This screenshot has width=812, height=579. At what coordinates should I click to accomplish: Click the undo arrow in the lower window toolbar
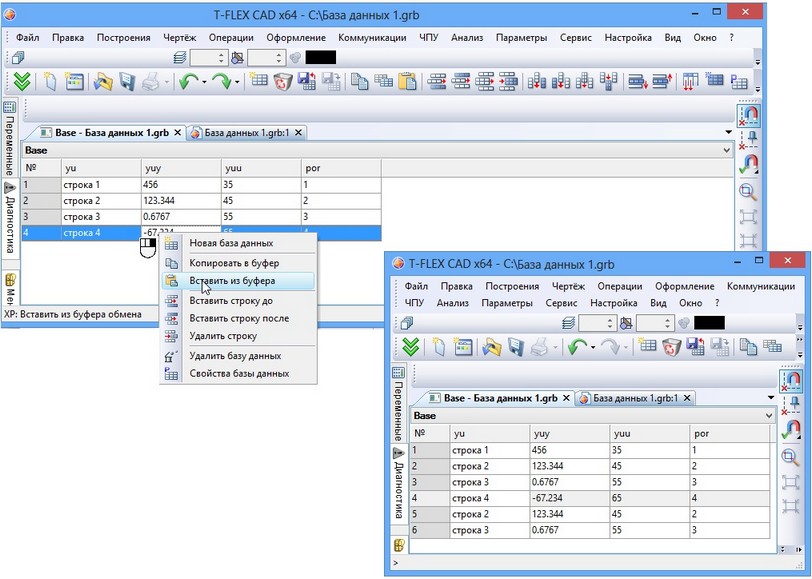tap(577, 346)
